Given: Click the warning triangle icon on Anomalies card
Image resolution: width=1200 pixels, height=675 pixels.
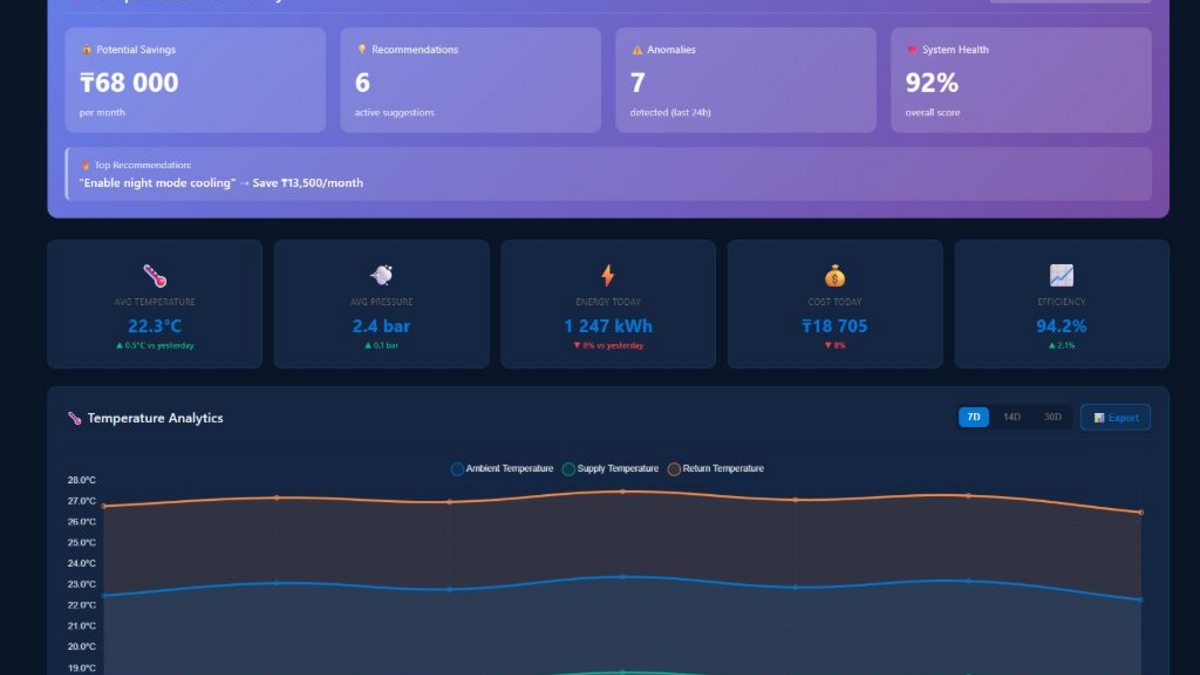Looking at the screenshot, I should click(638, 48).
